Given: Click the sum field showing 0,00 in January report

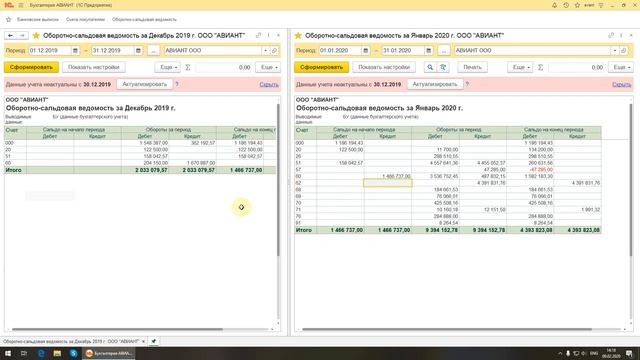Looking at the screenshot, I should pyautogui.click(x=576, y=67).
